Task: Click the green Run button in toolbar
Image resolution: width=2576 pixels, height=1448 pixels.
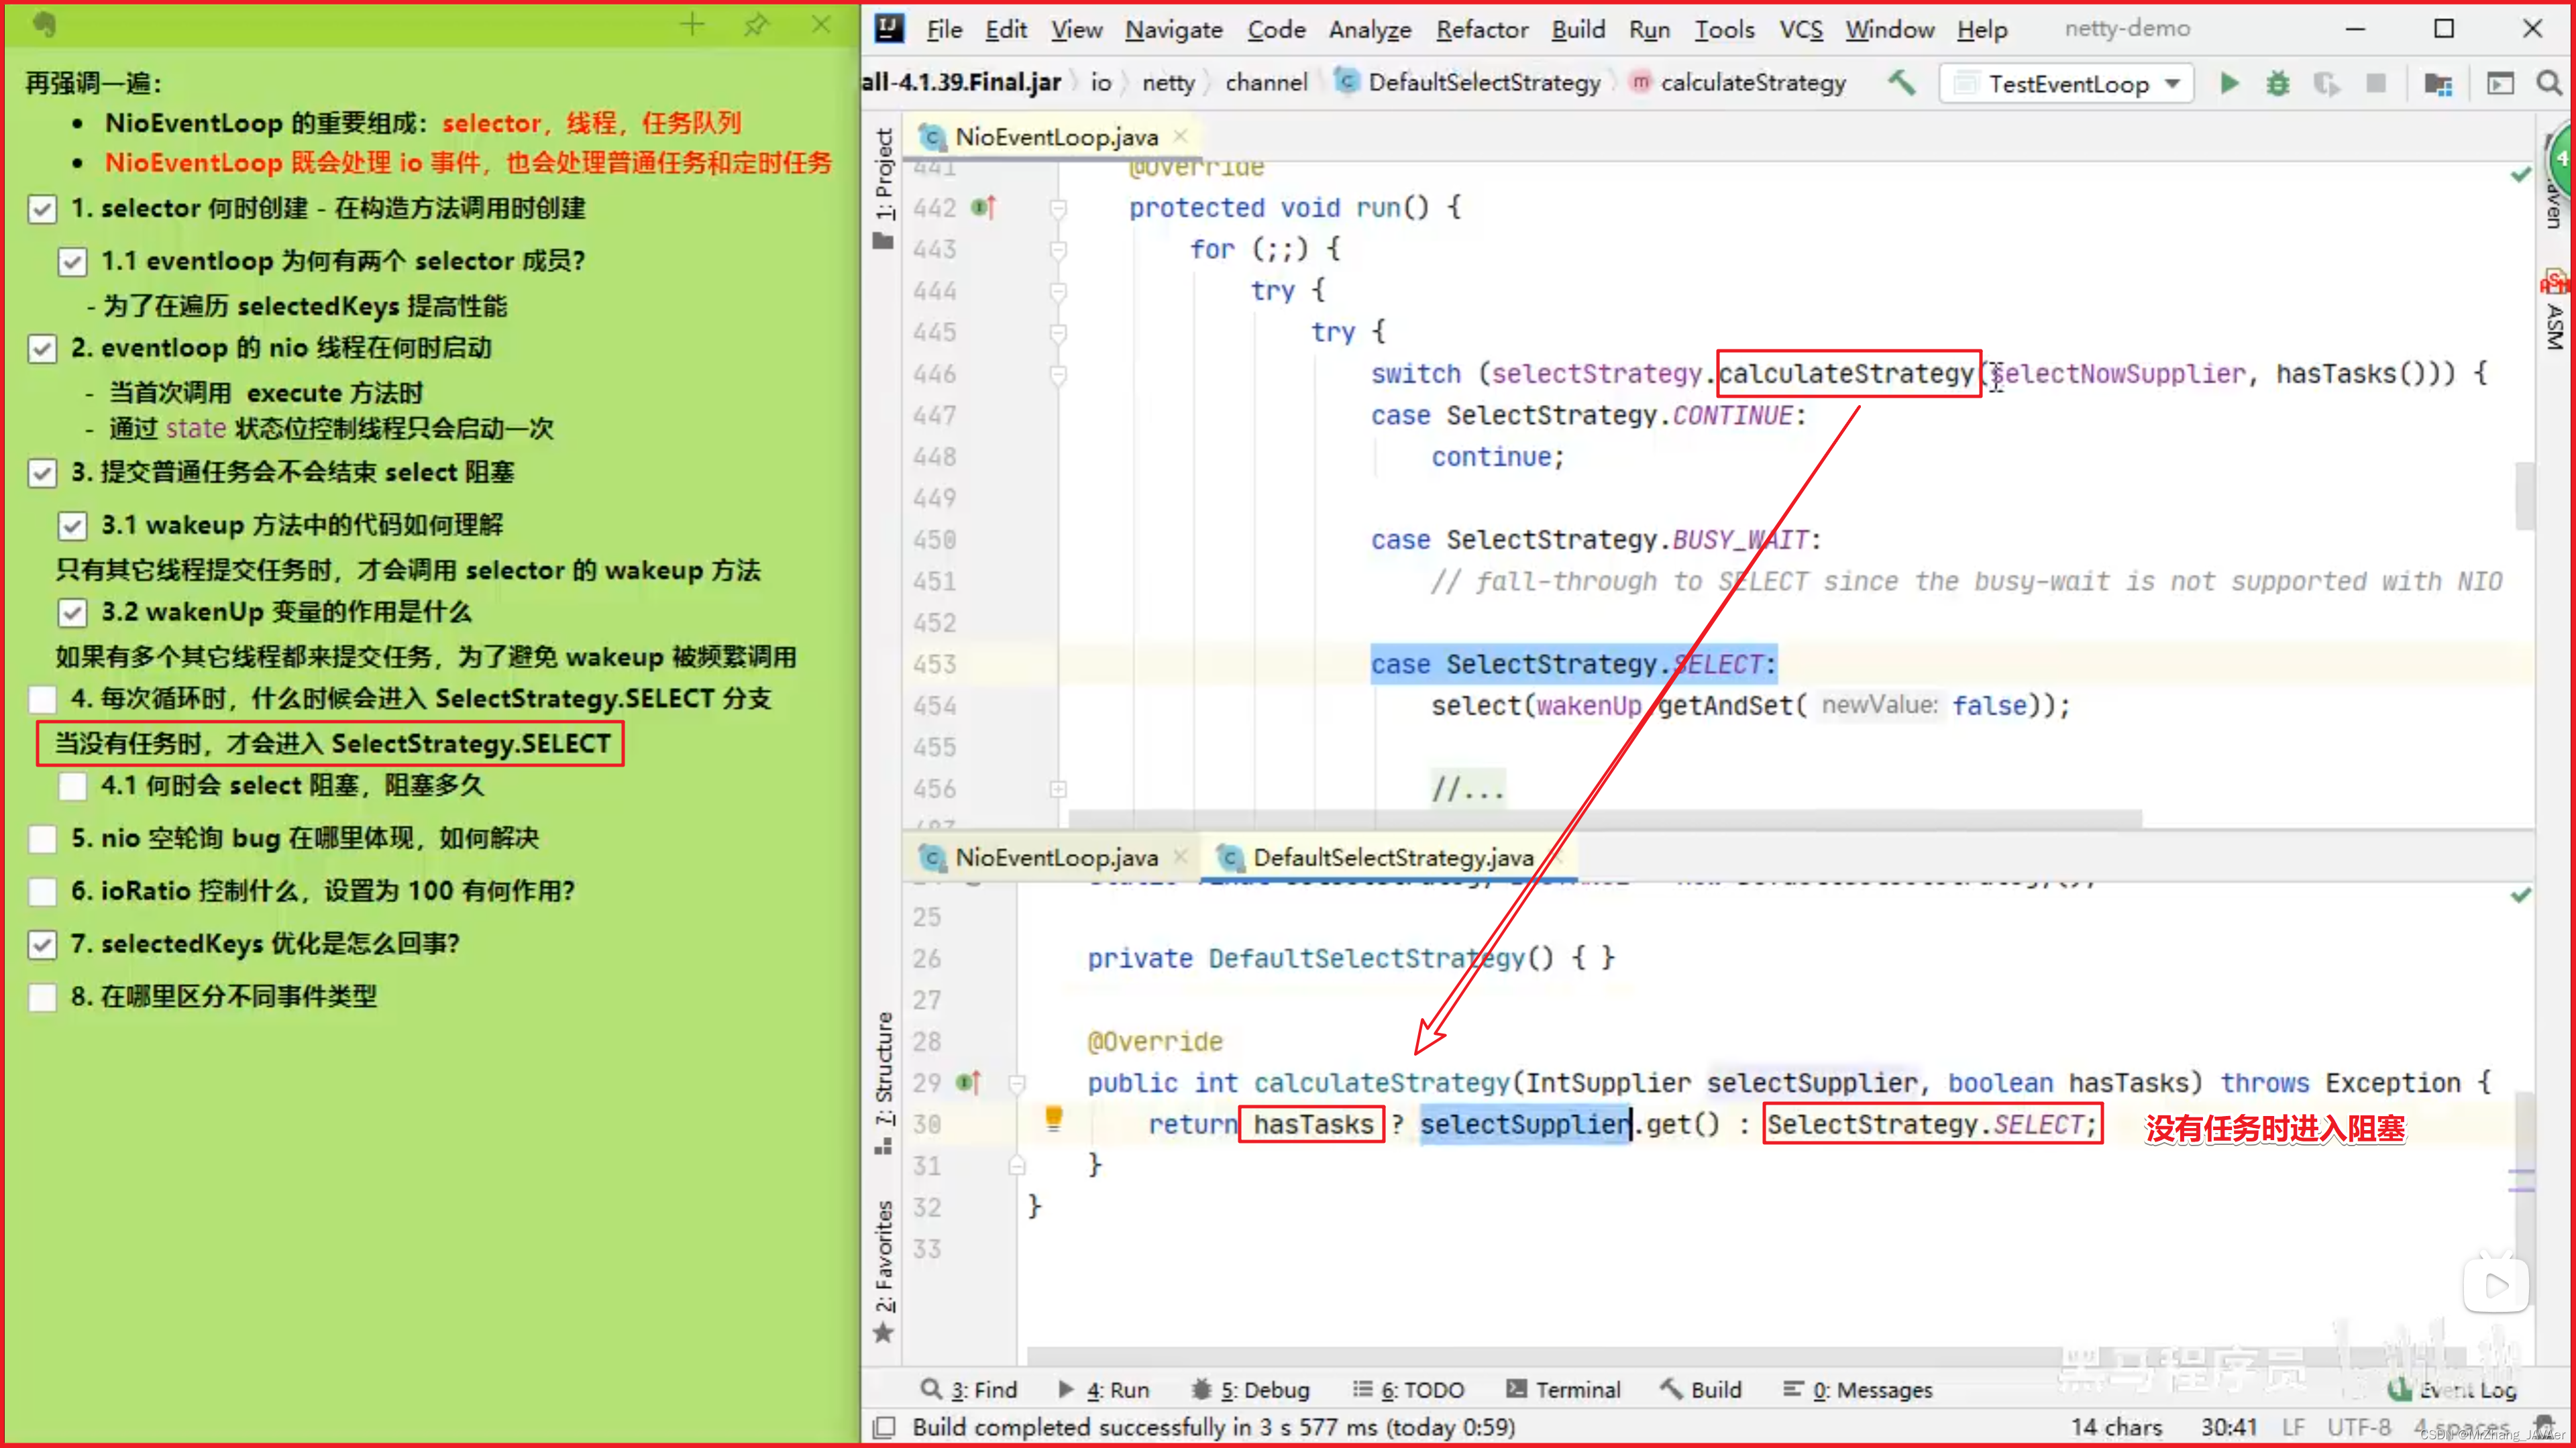Action: click(x=2229, y=83)
